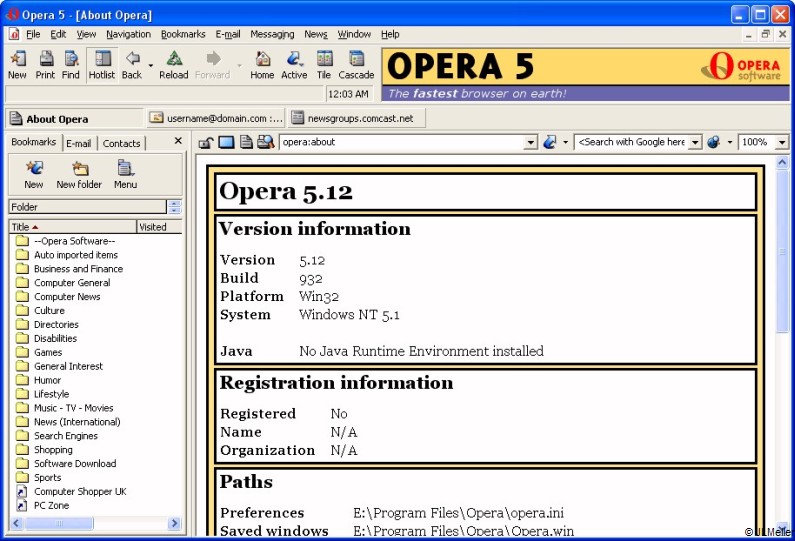Select the E-mail hotlist tab
Image resolution: width=795 pixels, height=541 pixels.
coord(79,143)
